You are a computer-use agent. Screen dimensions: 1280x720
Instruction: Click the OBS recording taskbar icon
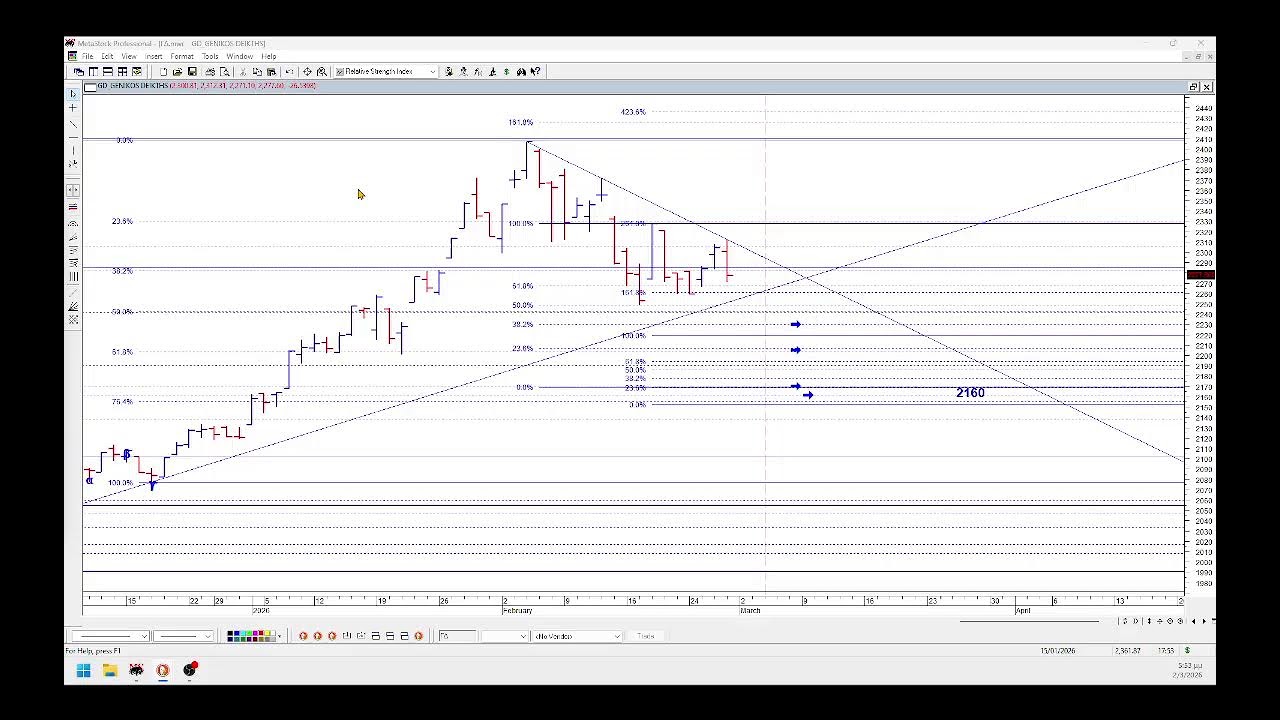(190, 670)
